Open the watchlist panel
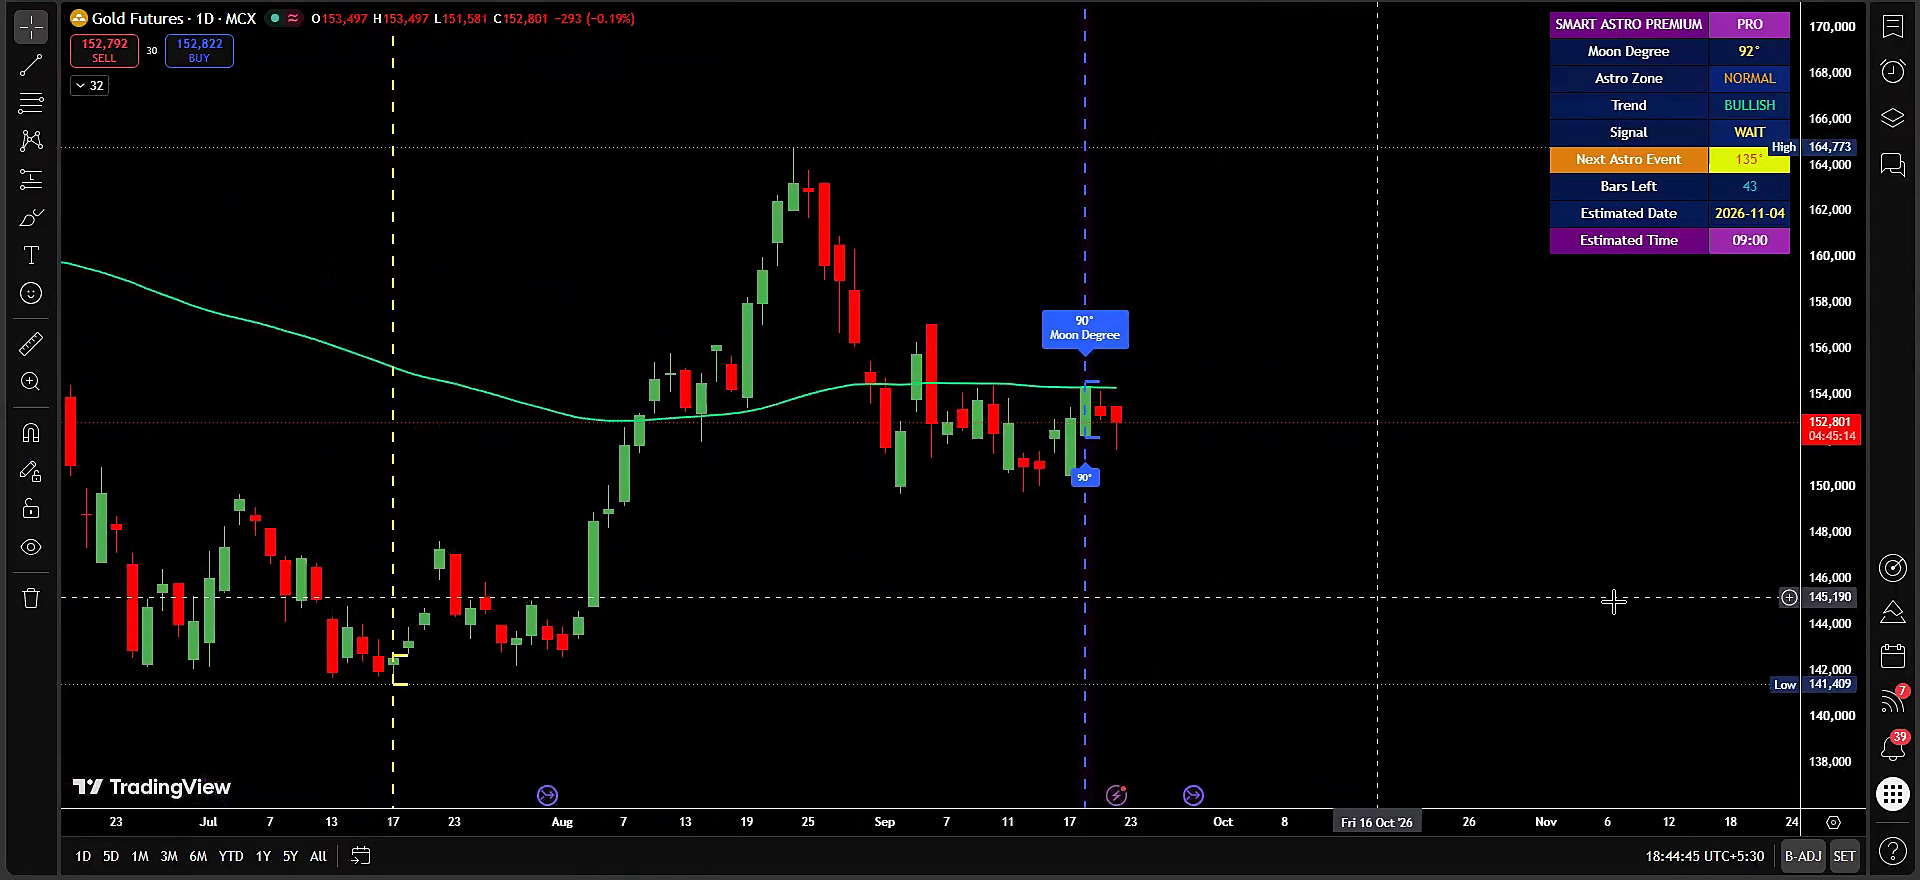 tap(1892, 27)
